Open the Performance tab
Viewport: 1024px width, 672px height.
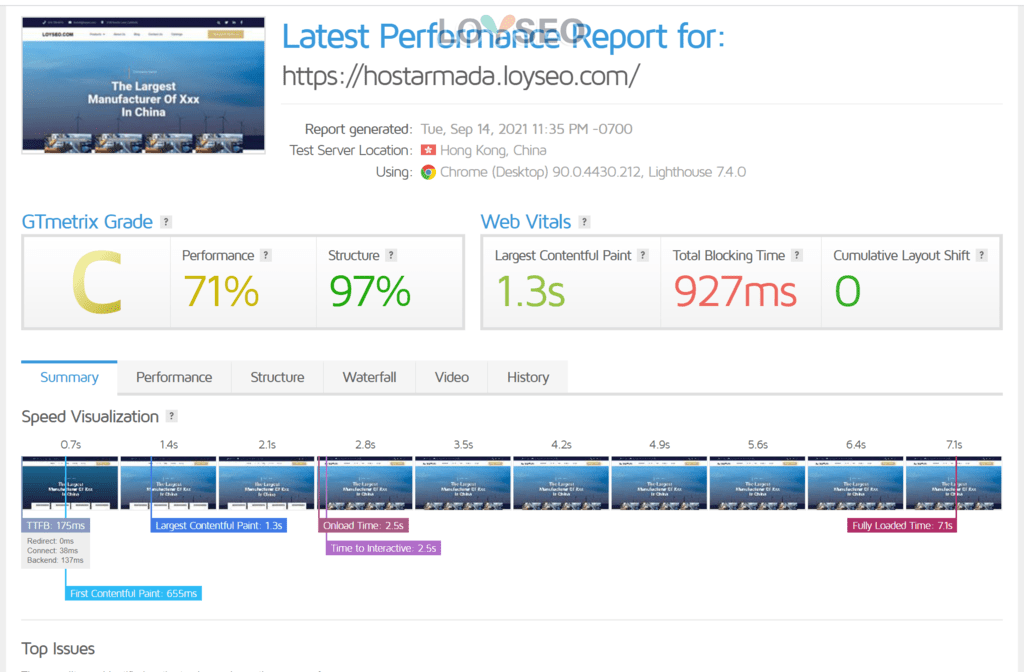pos(174,377)
